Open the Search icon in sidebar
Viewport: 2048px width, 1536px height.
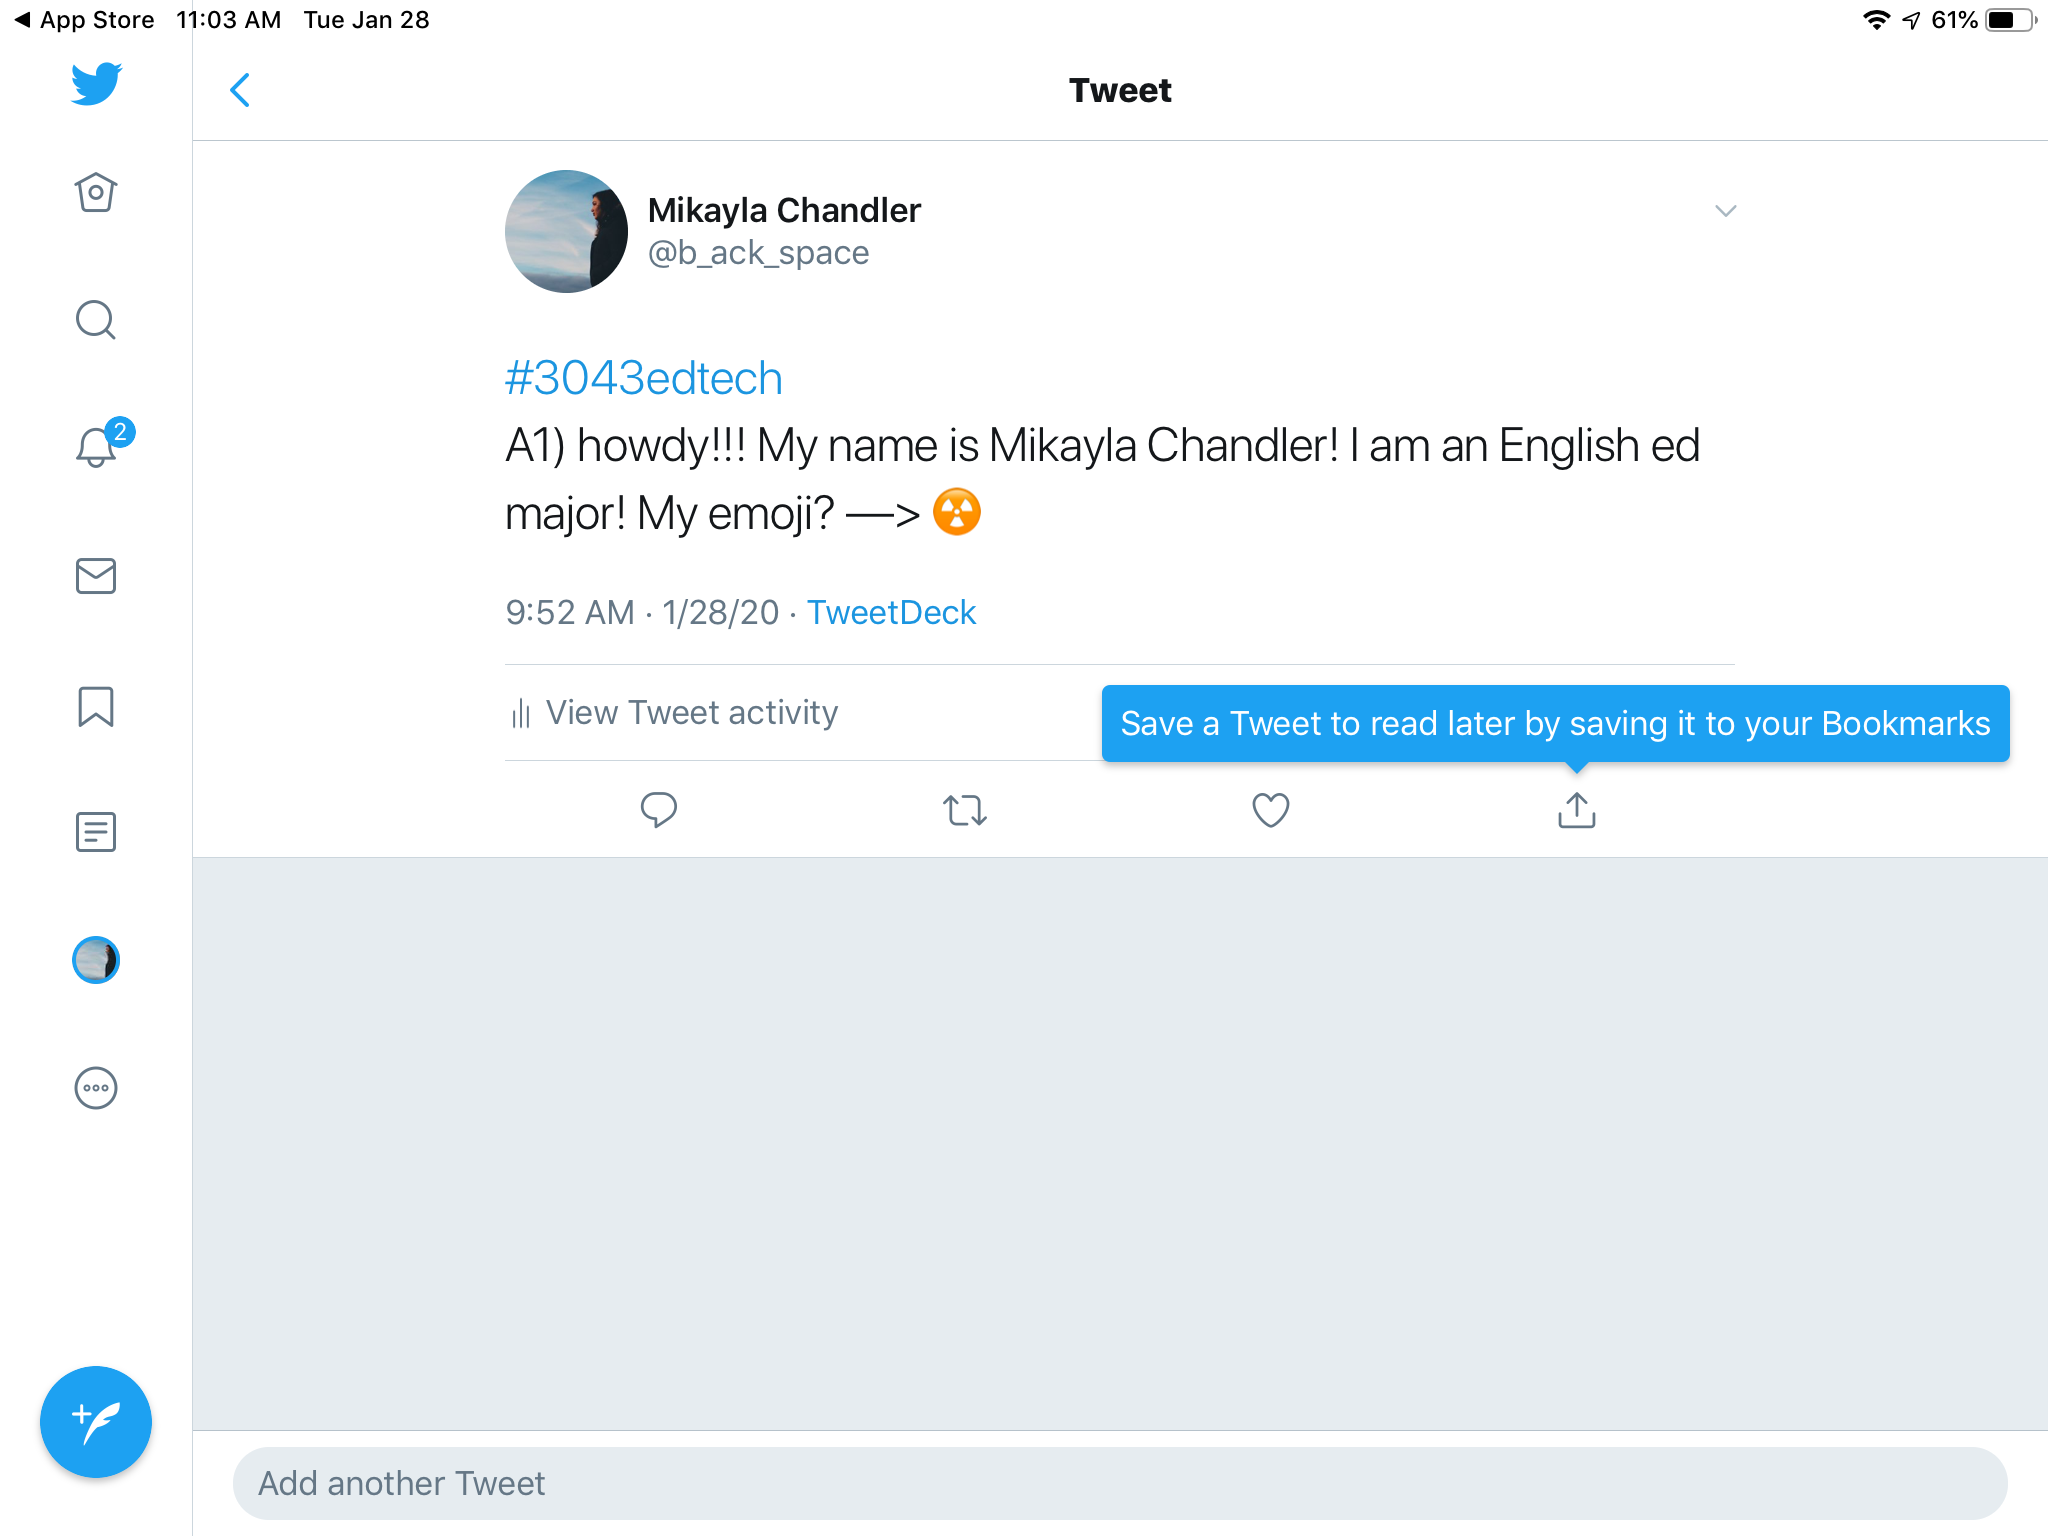click(x=96, y=320)
